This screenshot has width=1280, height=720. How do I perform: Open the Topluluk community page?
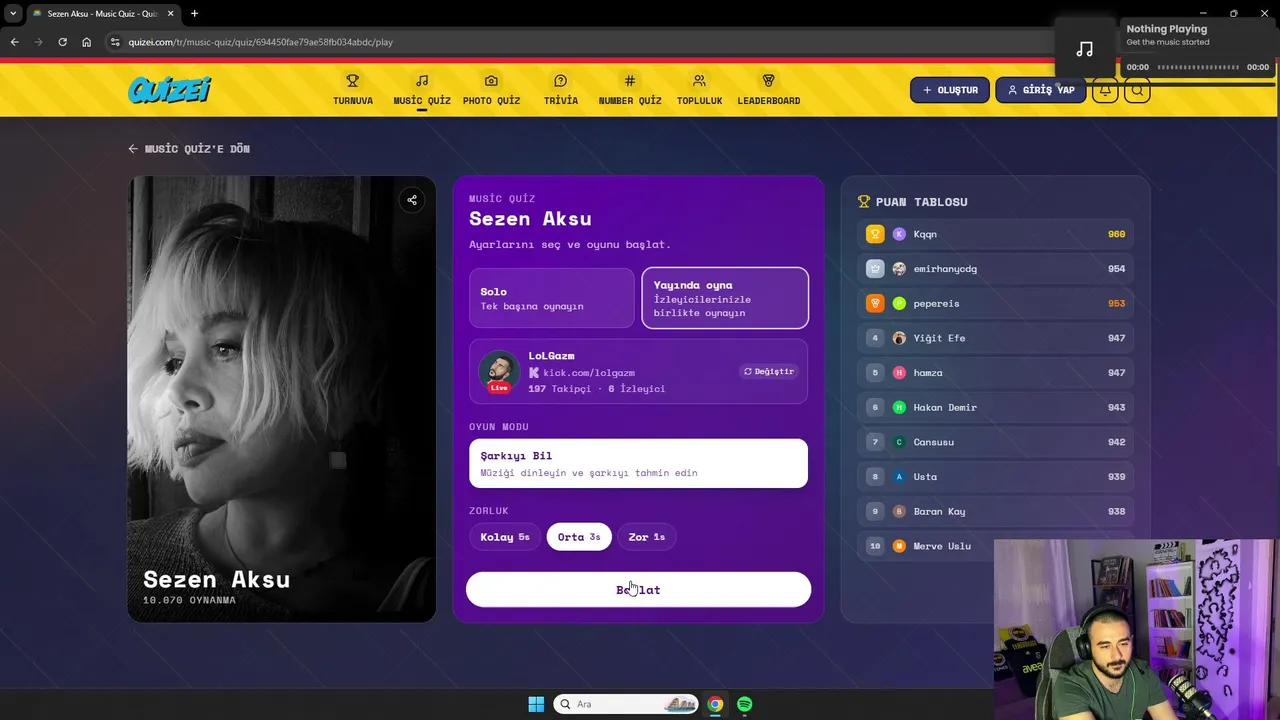(699, 90)
